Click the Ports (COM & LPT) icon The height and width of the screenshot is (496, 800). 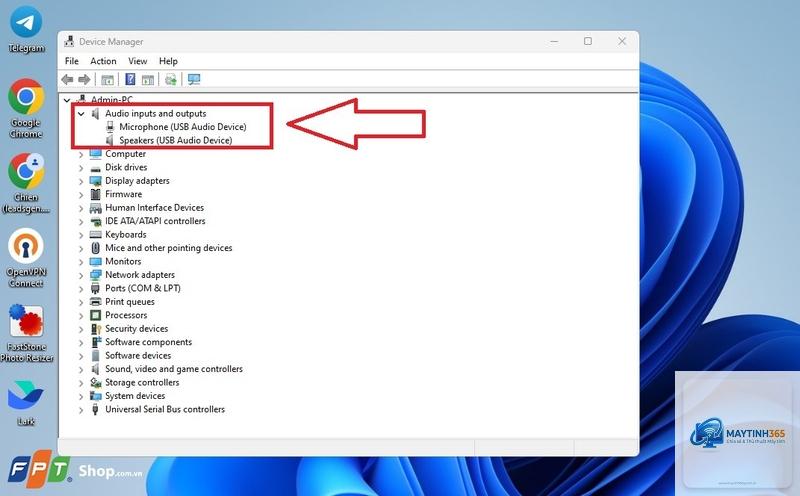(x=95, y=288)
